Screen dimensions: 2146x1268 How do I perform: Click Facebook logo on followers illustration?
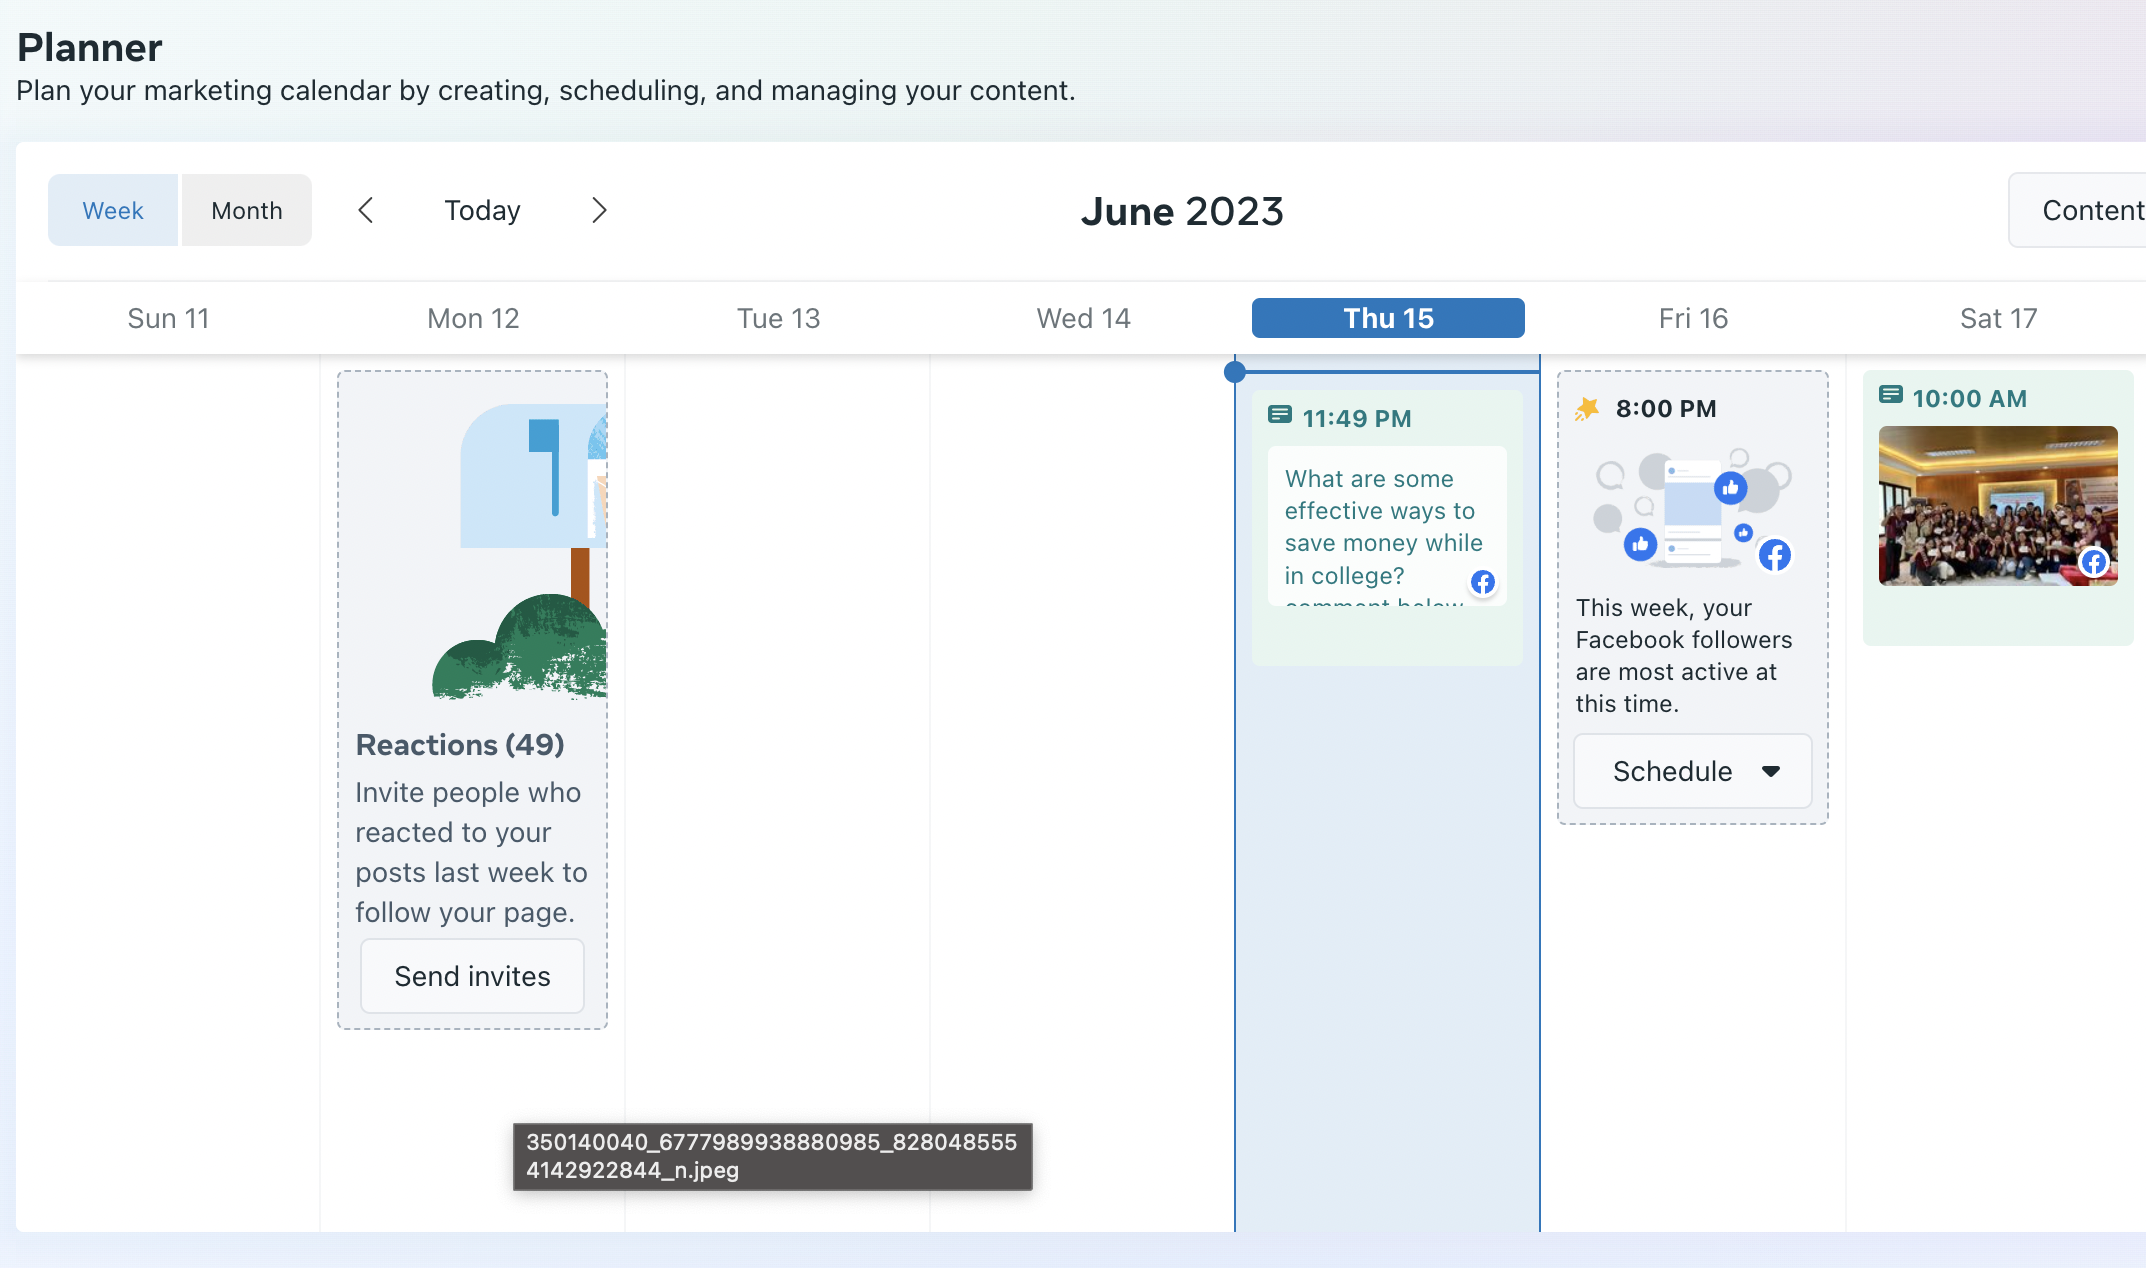(1775, 555)
